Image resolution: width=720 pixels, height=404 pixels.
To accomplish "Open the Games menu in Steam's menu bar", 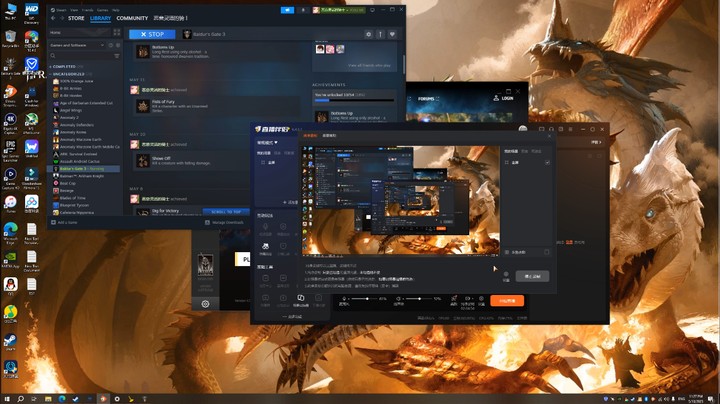I will click(x=102, y=10).
